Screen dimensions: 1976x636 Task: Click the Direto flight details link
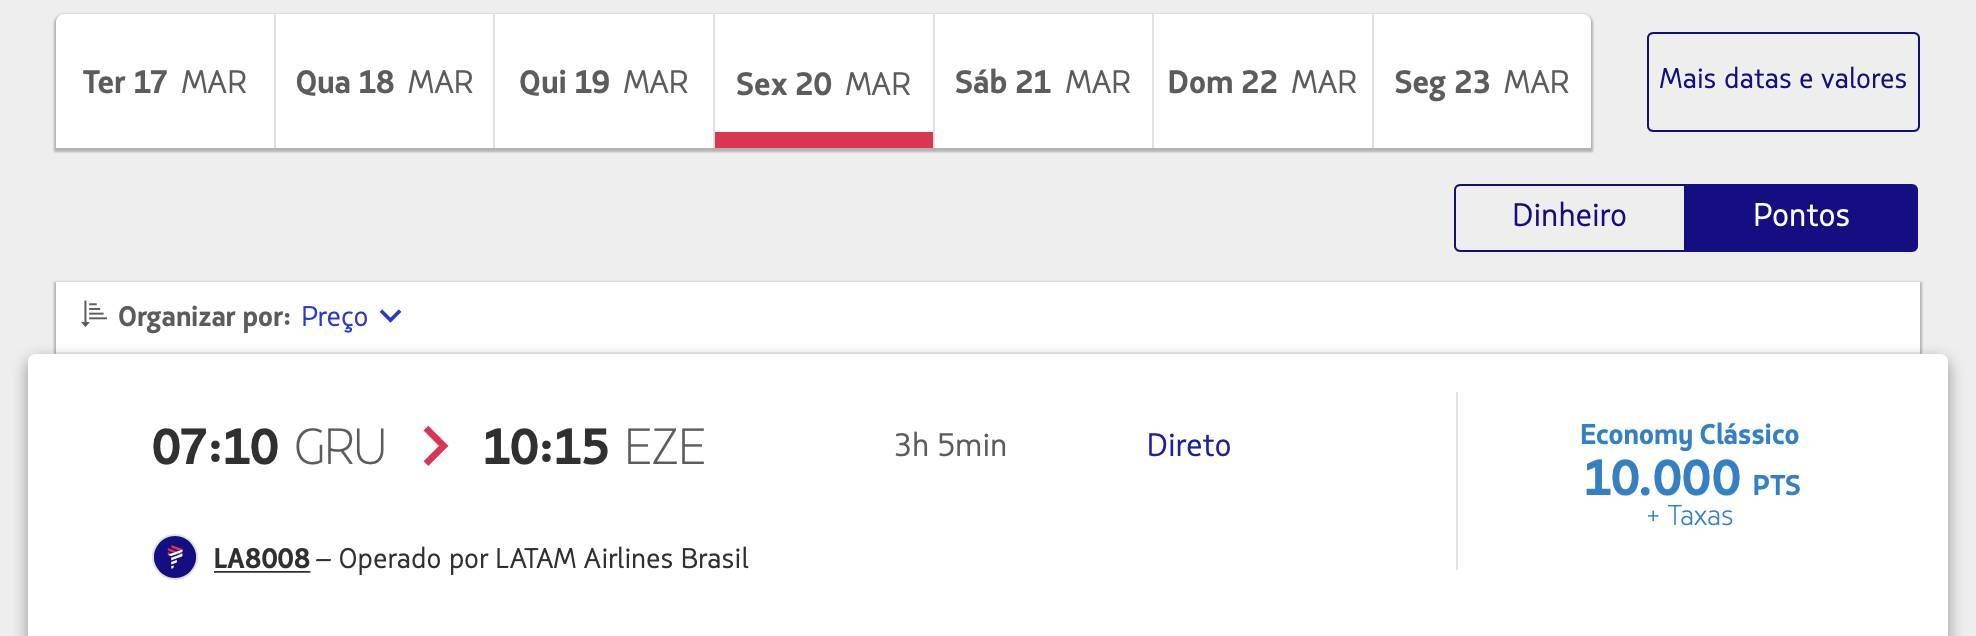click(1188, 445)
